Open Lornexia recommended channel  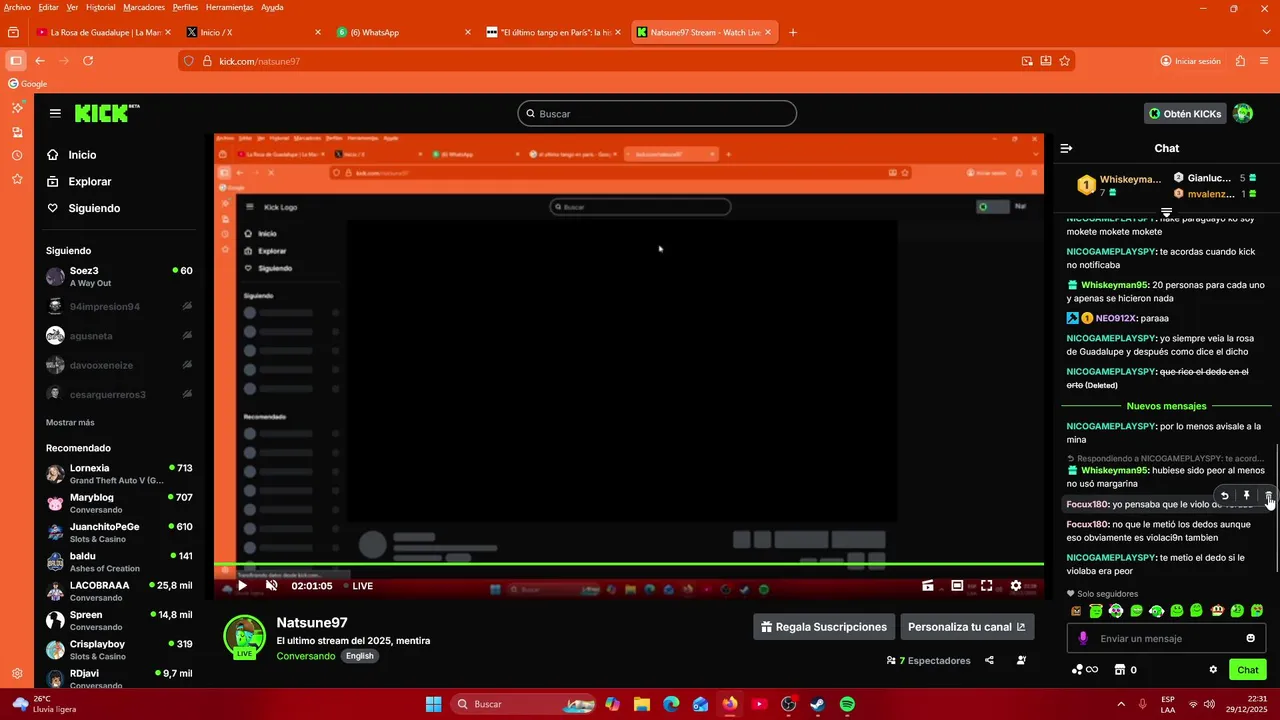point(119,474)
